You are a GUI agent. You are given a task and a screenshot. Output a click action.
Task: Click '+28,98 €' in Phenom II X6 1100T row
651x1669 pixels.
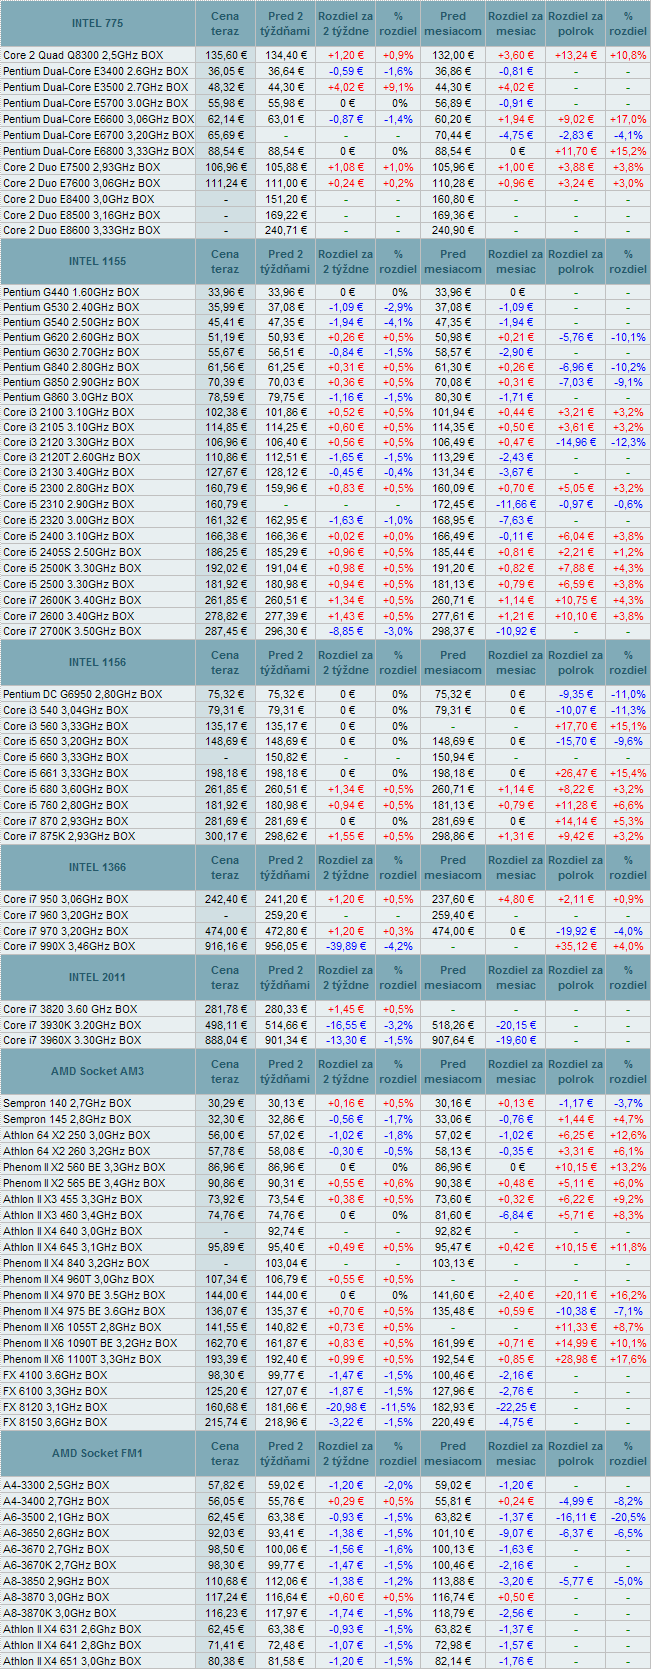[576, 1359]
